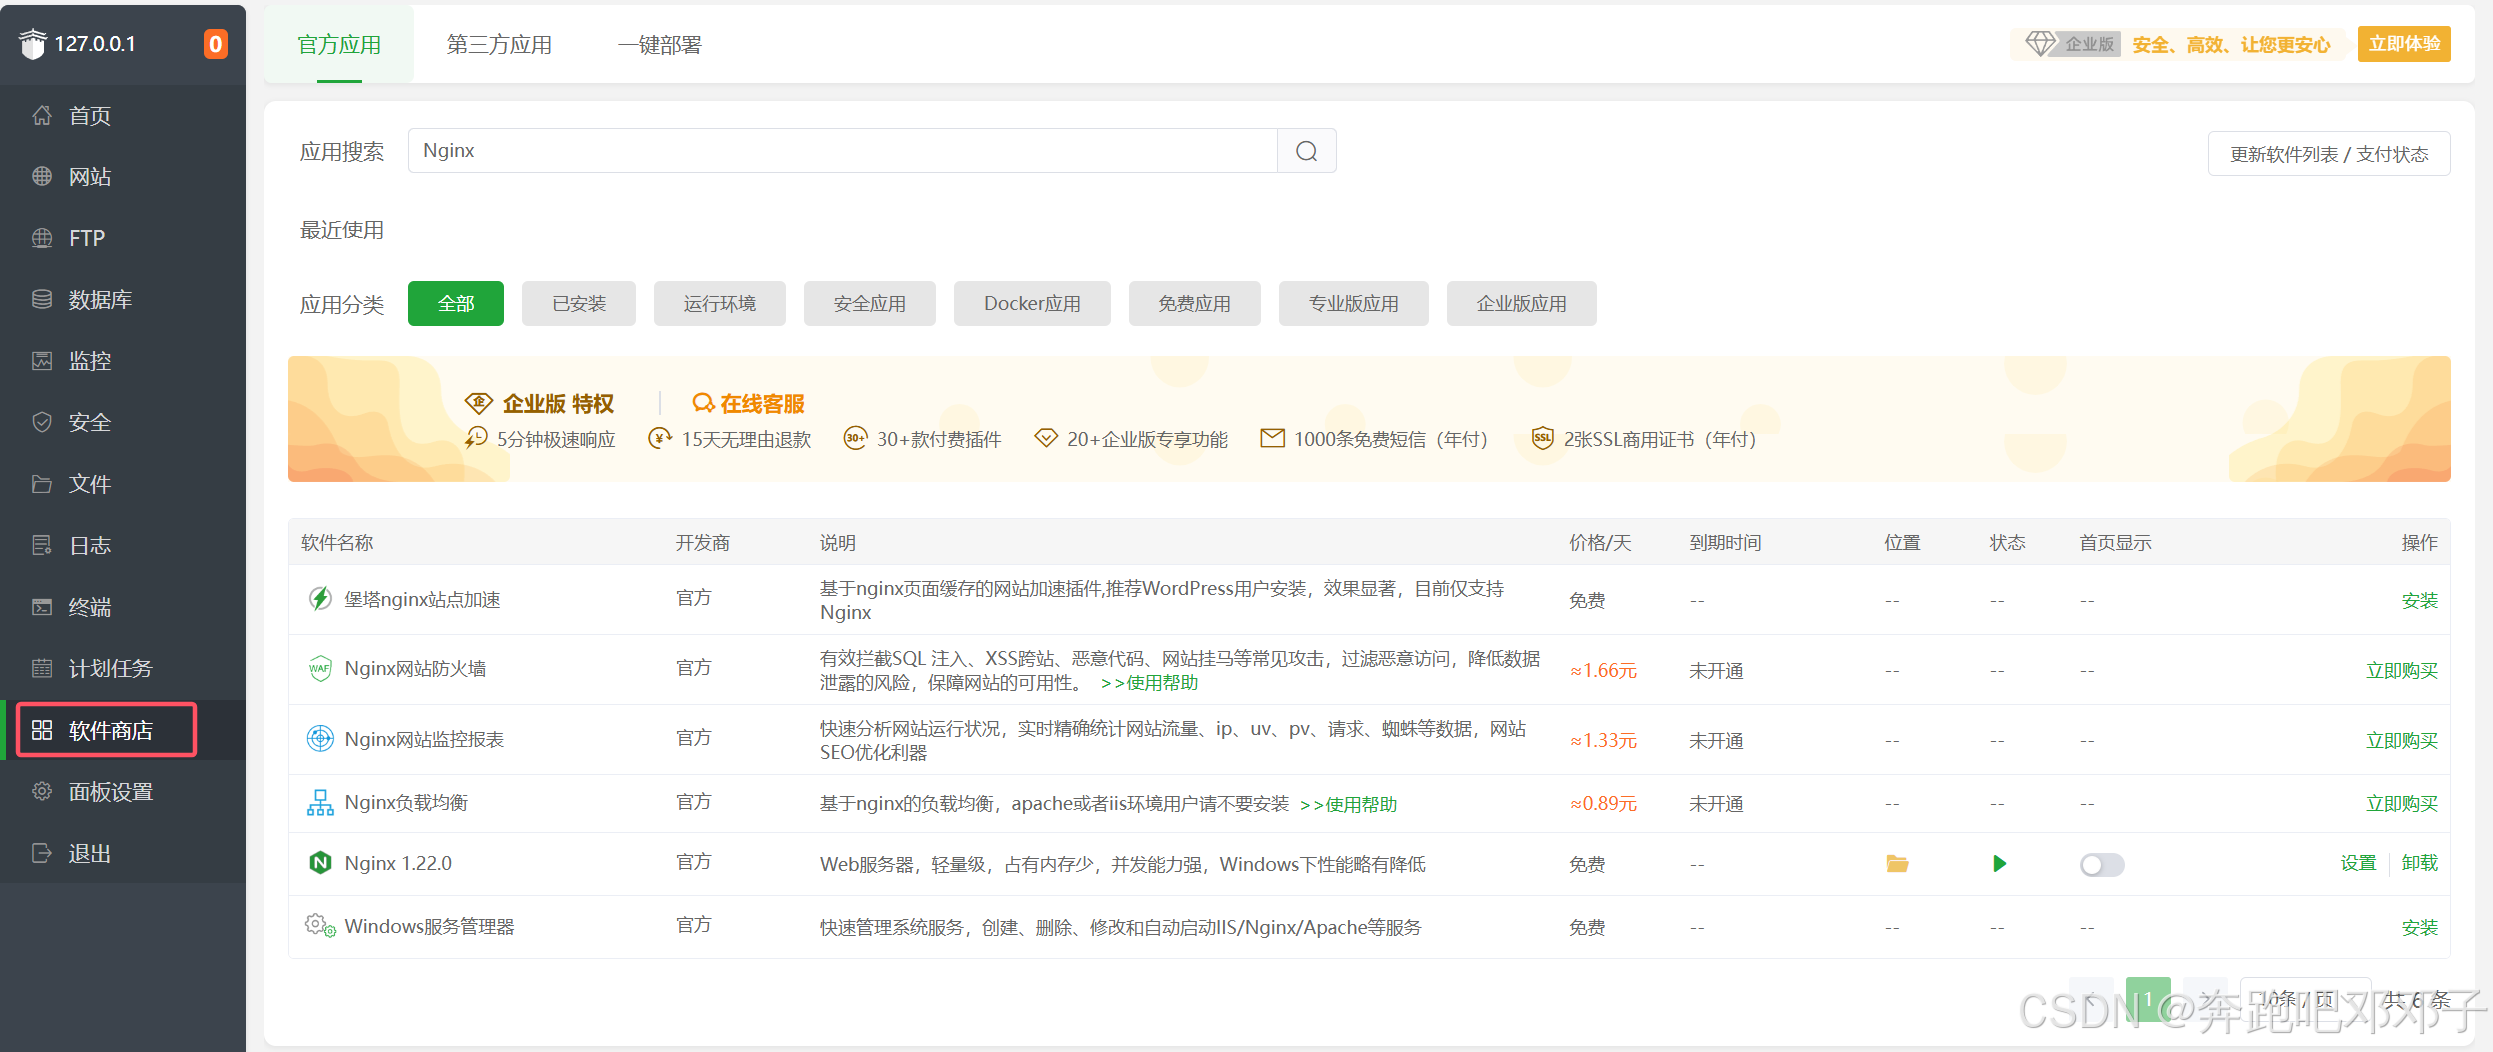Click the 在线客服 link in banner
This screenshot has width=2493, height=1052.
coord(749,403)
